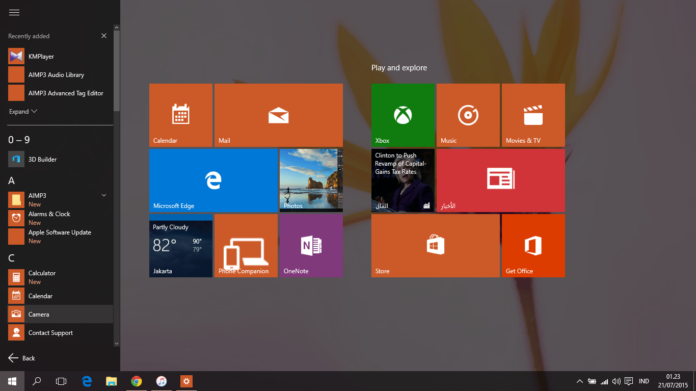Open the Photos tile
Screen dimensions: 696x391
click(311, 181)
